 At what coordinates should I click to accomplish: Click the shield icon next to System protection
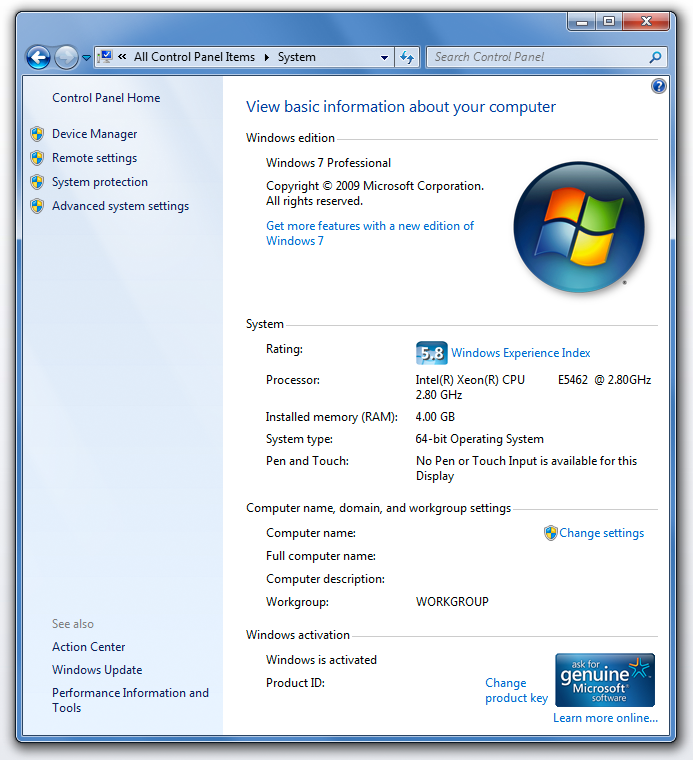(x=37, y=182)
